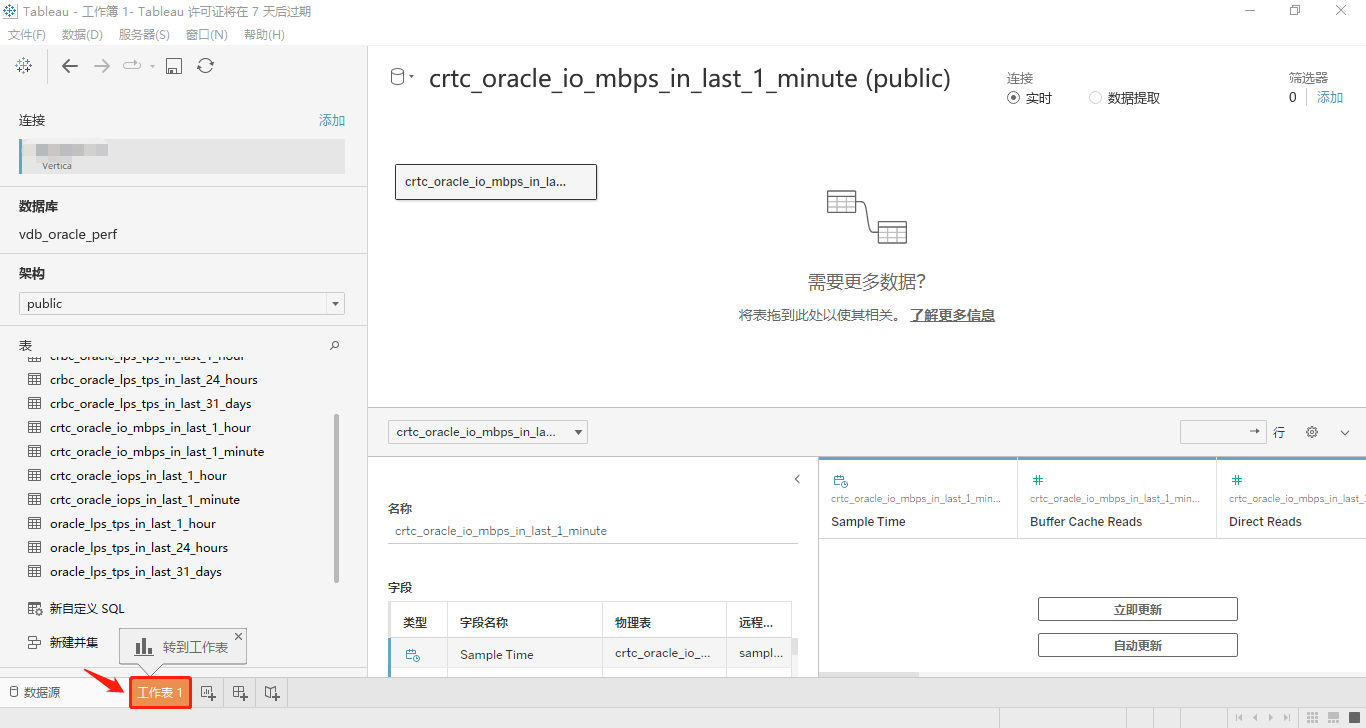Open the 帮助(H) menu

264,34
